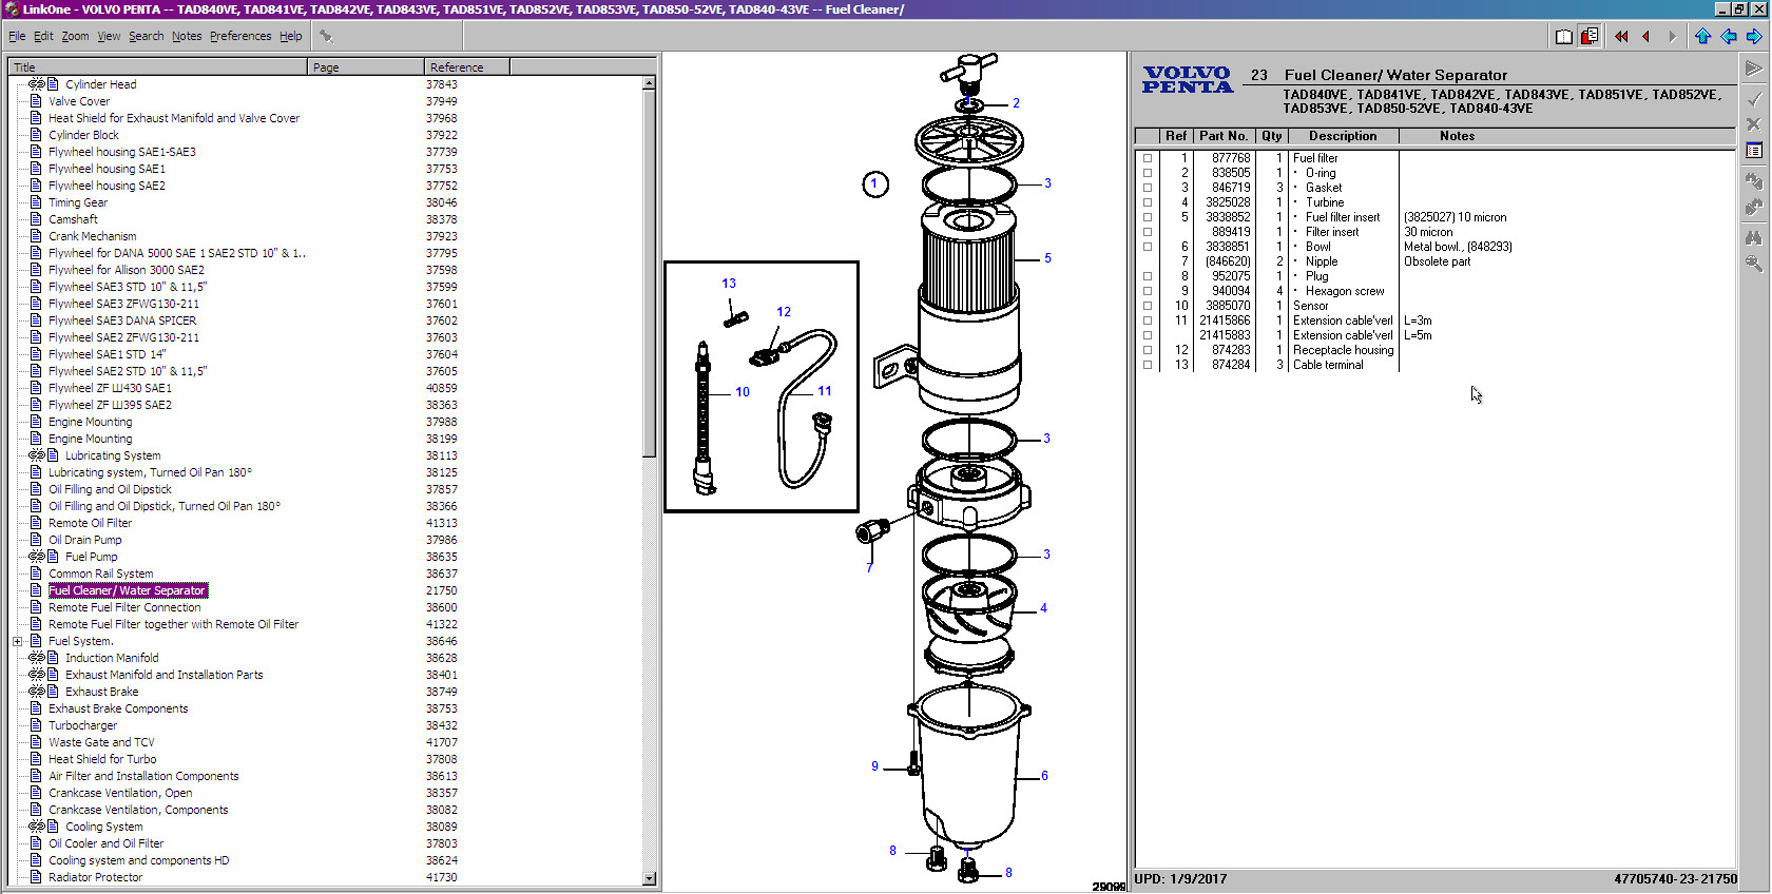Screen dimensions: 1772x894
Task: Select checkbox for Cable terminal 874284
Action: click(1147, 365)
